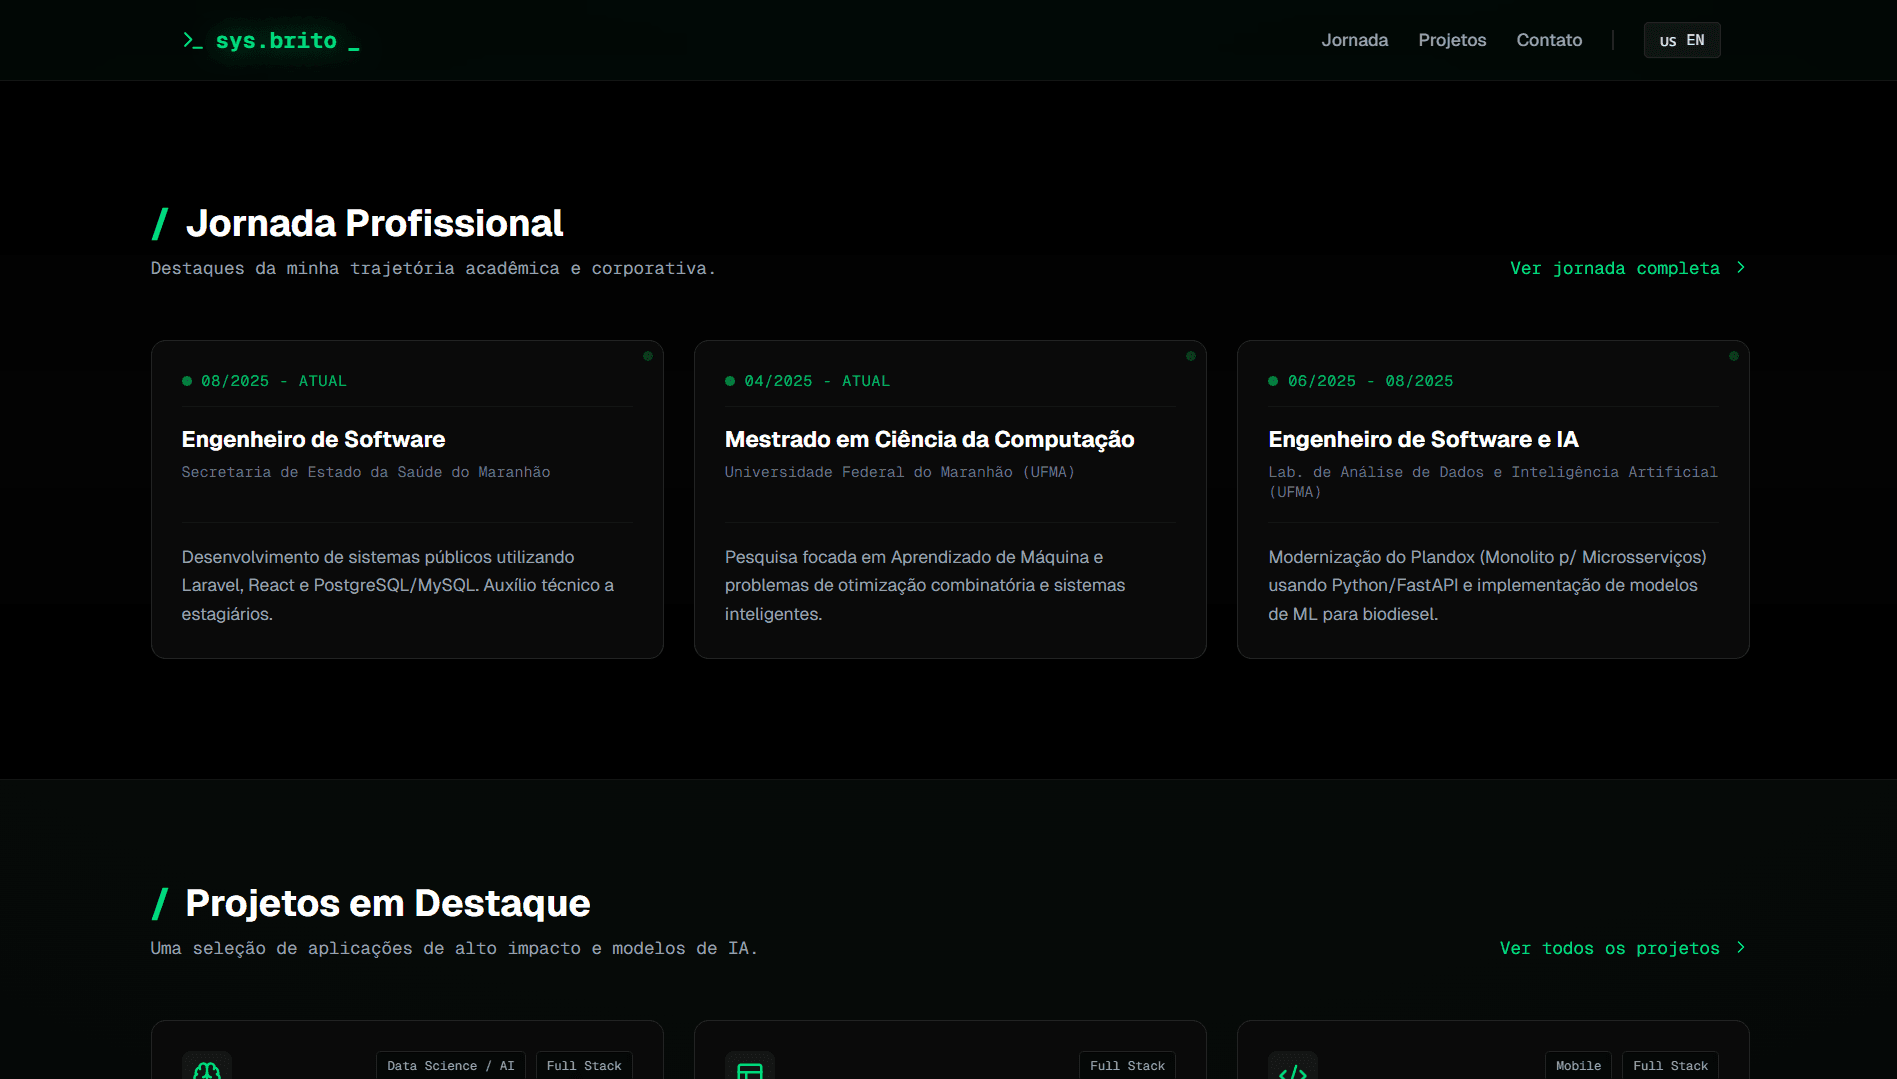This screenshot has width=1897, height=1079.
Task: Open the Projetos nav item
Action: coord(1452,40)
